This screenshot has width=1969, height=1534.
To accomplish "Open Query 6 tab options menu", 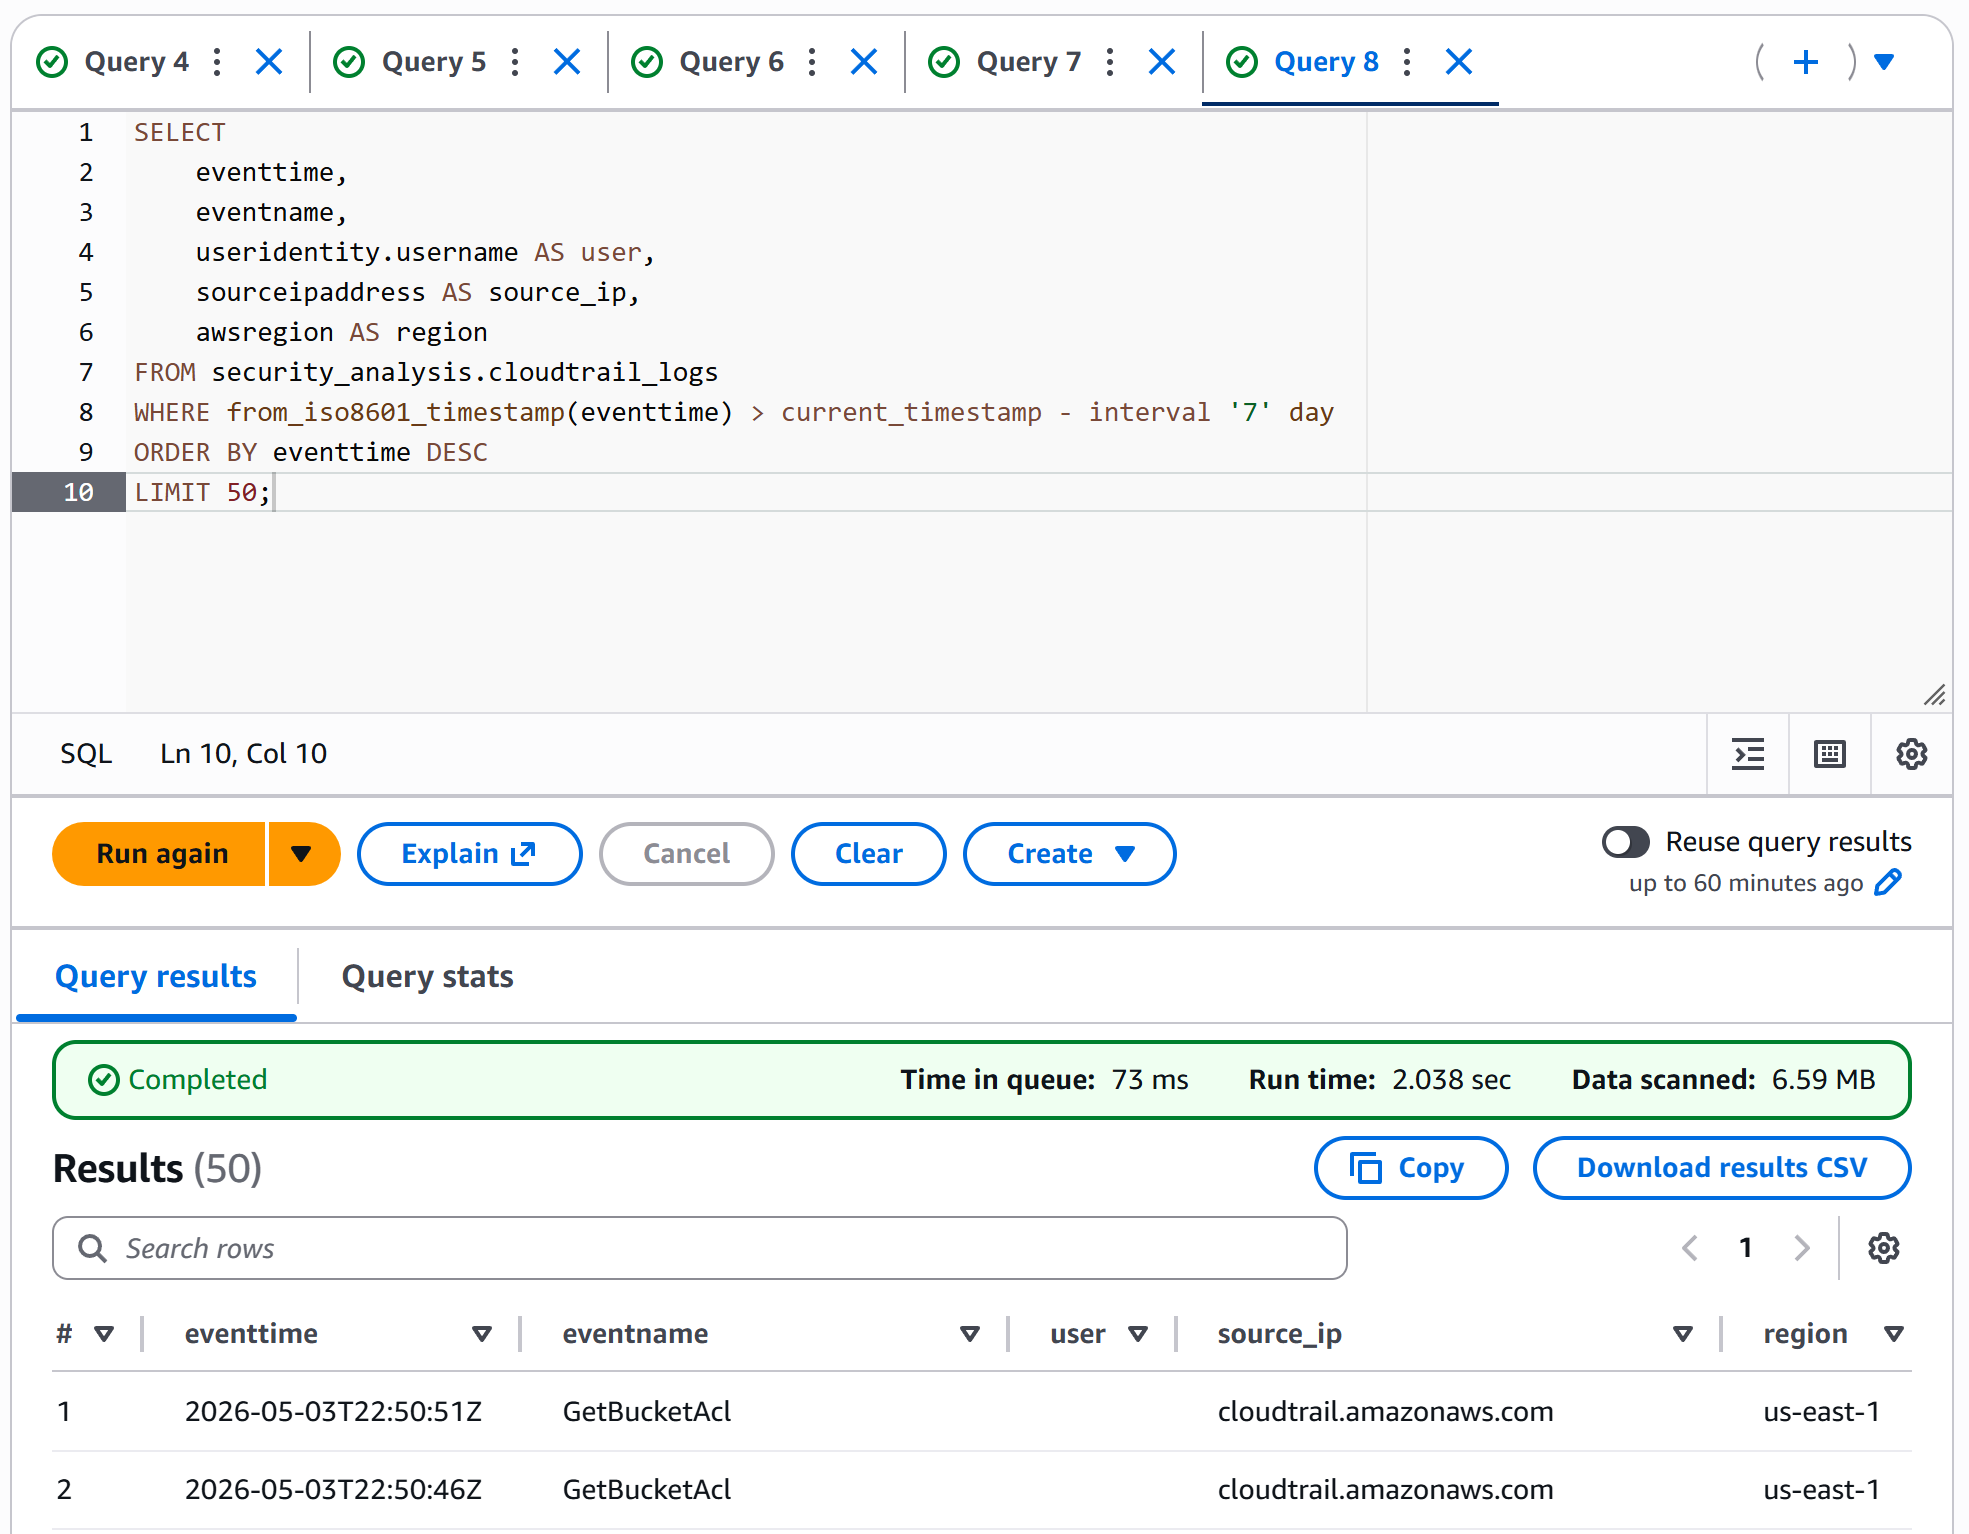I will 812,62.
